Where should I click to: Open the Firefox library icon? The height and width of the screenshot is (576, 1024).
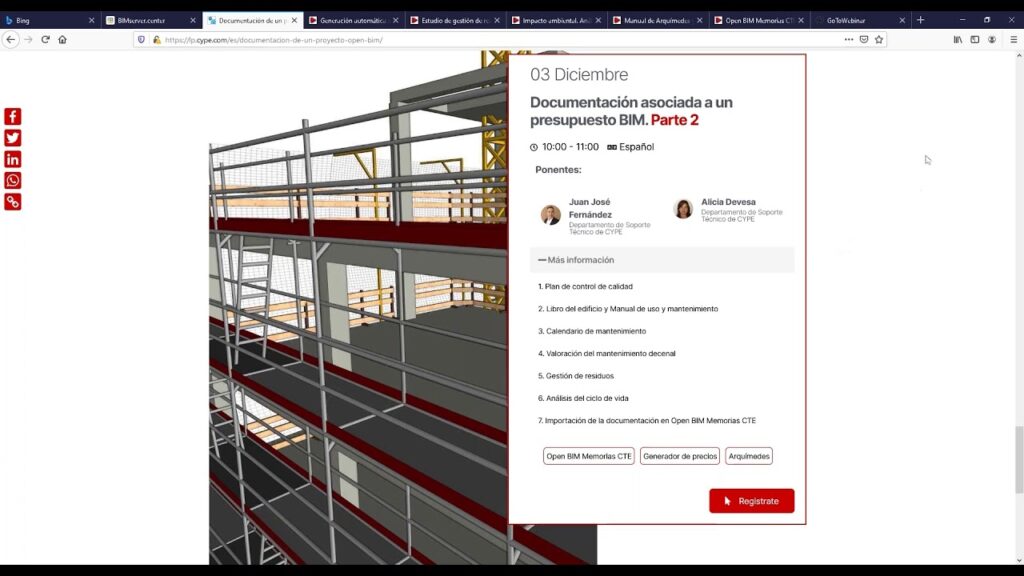pyautogui.click(x=957, y=40)
